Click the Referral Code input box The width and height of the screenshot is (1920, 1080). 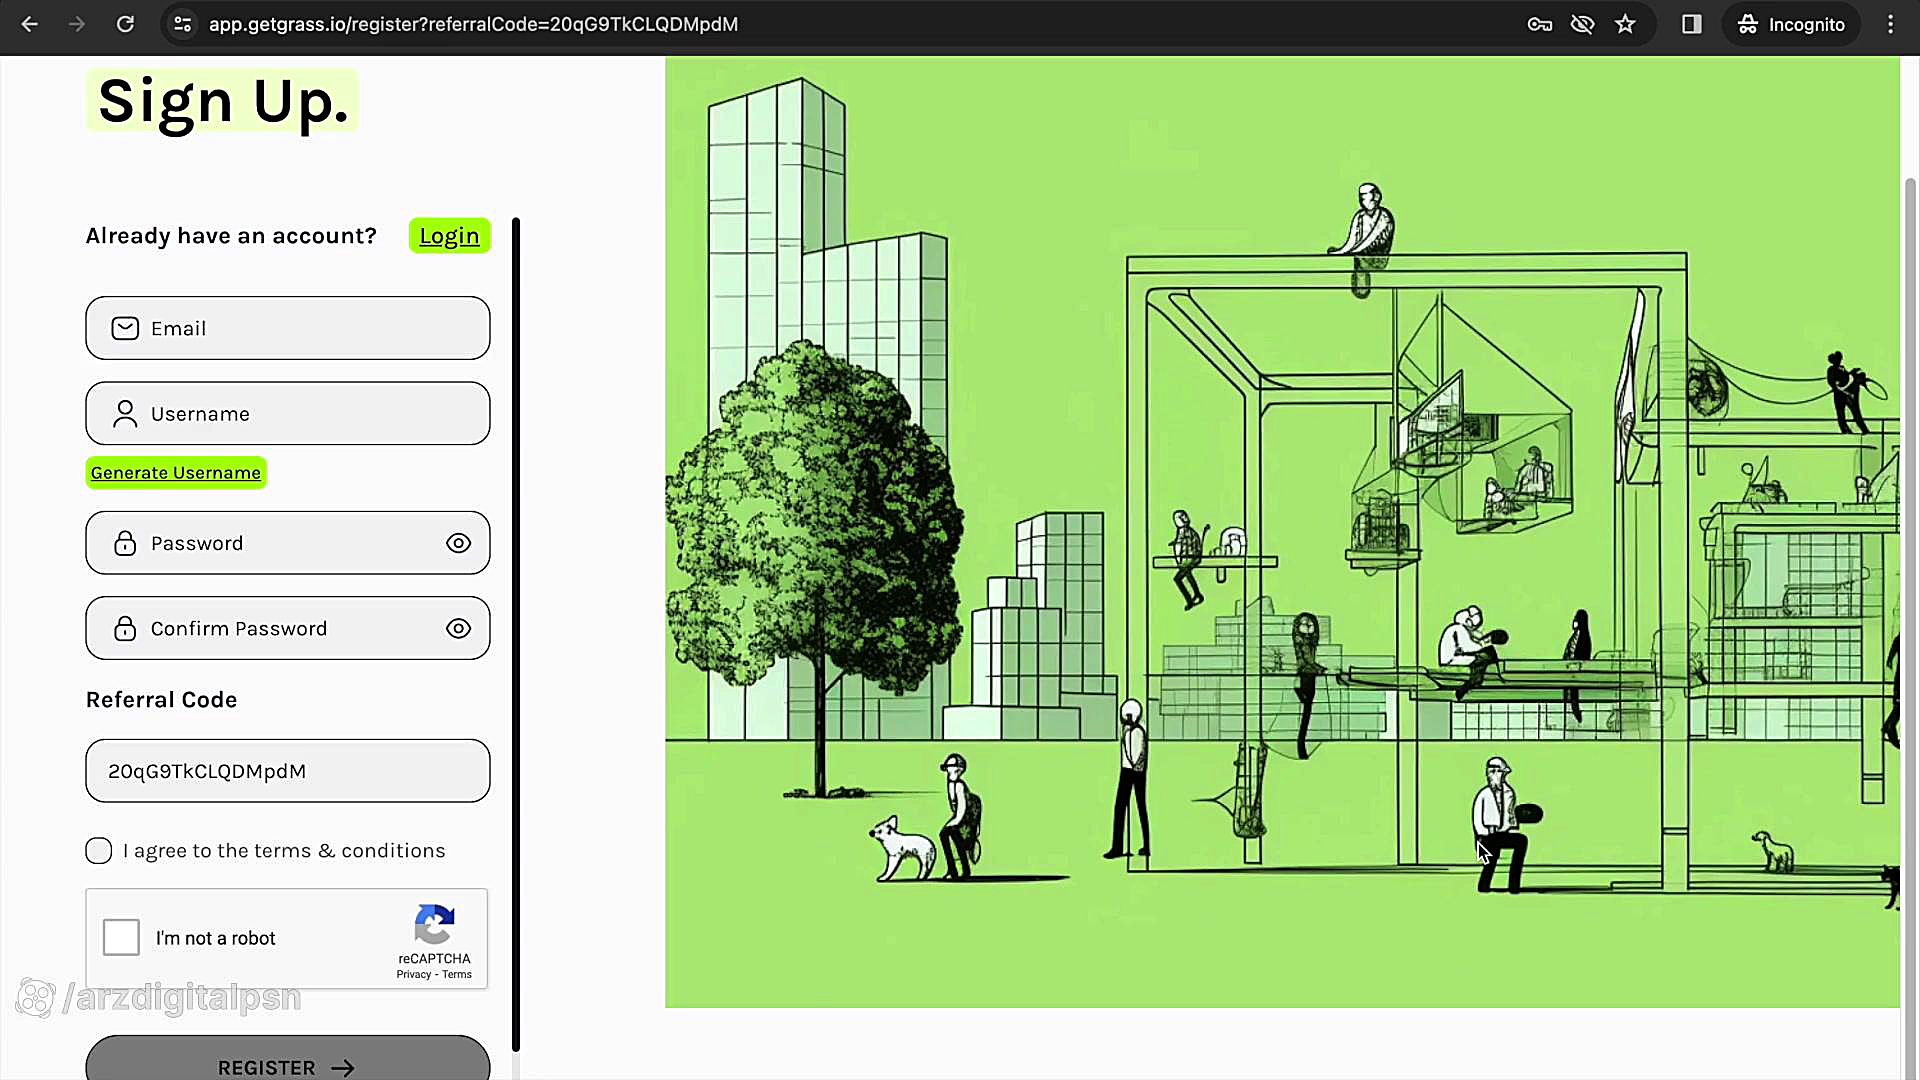click(288, 771)
